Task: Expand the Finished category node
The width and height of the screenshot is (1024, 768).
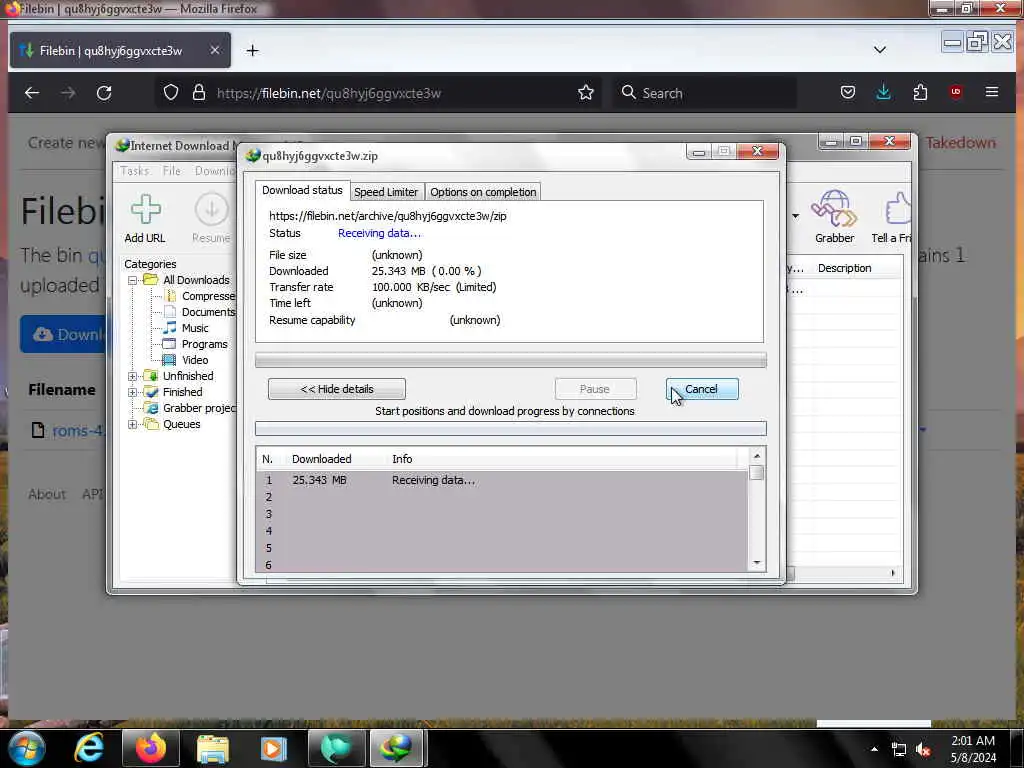Action: point(133,392)
